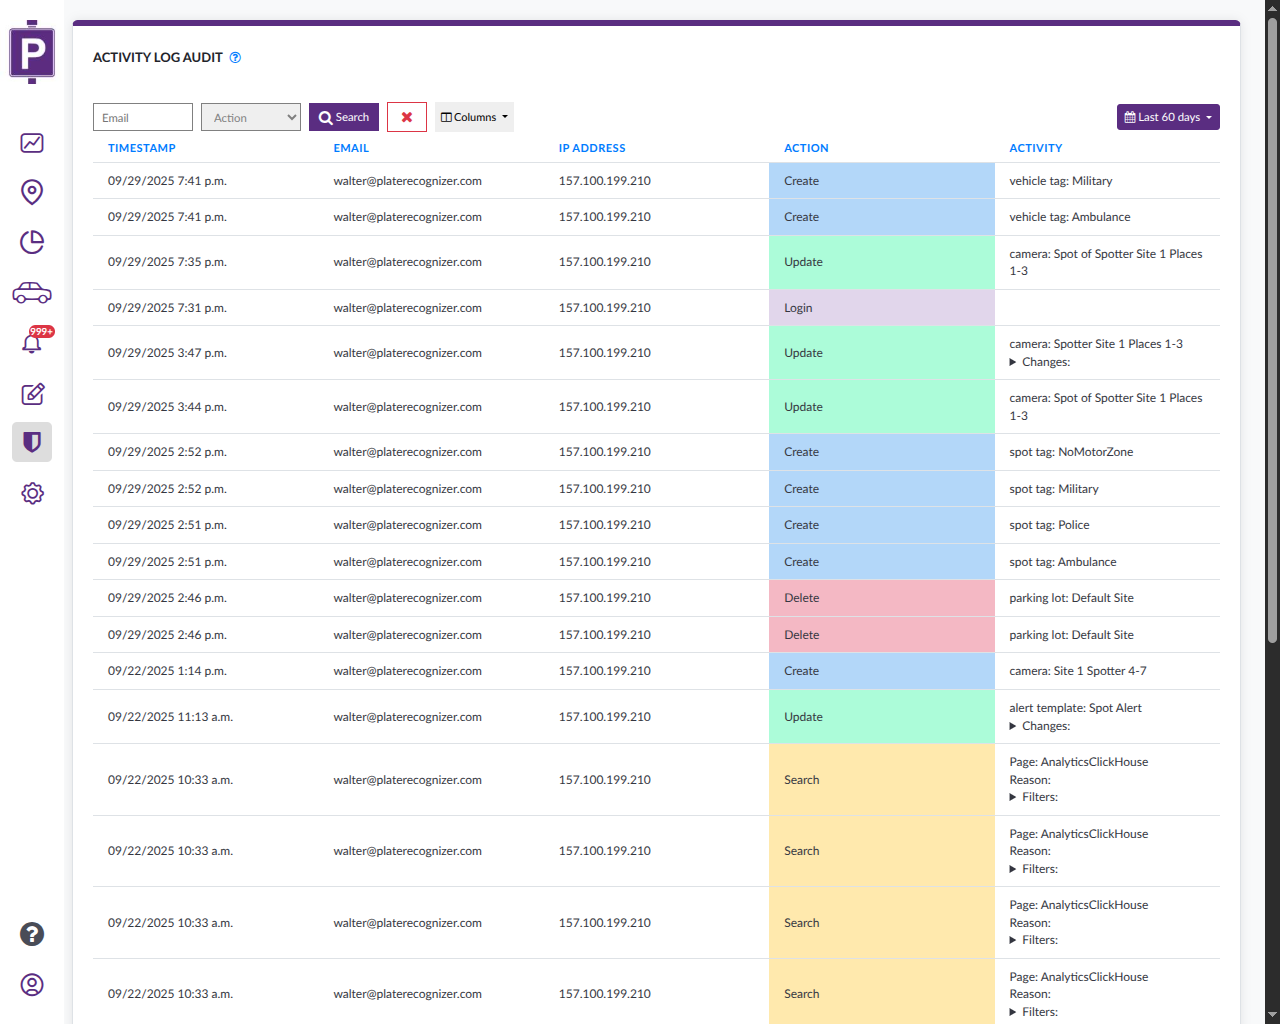Open the Last 60 days date selector
Viewport: 1280px width, 1024px height.
(x=1167, y=116)
